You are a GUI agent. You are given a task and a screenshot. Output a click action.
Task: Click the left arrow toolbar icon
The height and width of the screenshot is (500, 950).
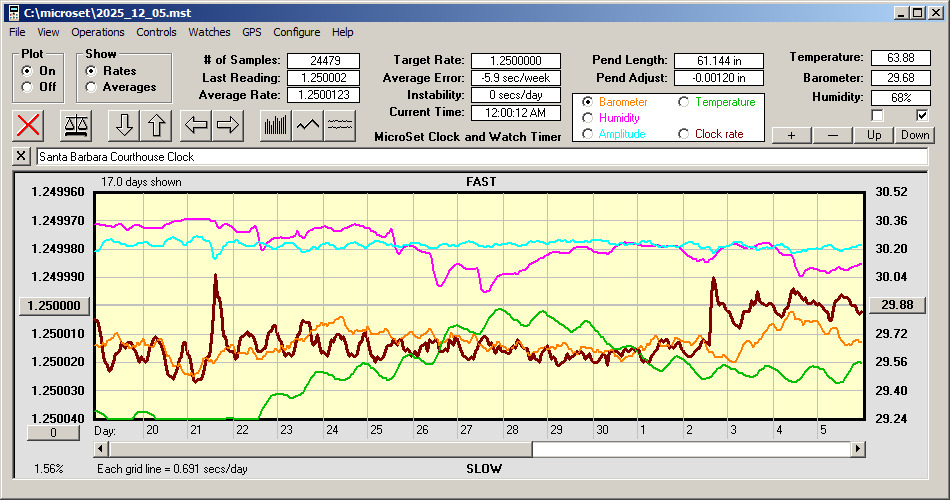[197, 125]
